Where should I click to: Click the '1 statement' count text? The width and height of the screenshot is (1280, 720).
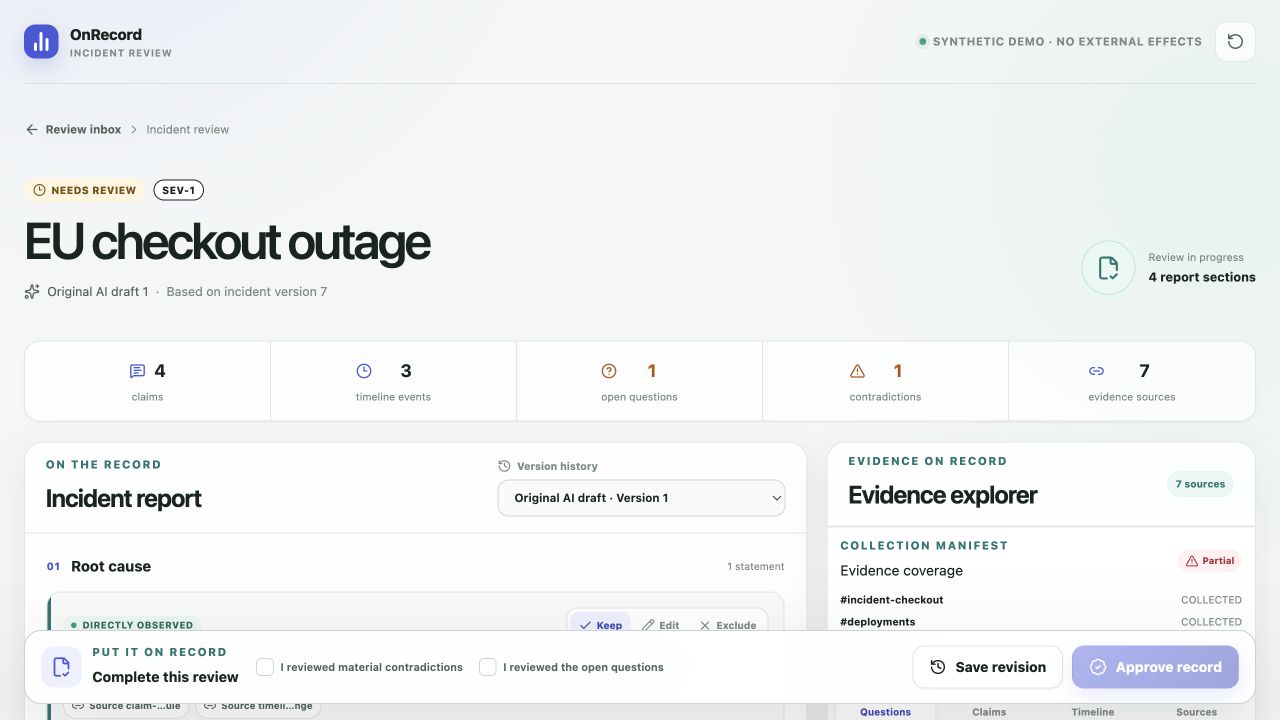(x=755, y=566)
